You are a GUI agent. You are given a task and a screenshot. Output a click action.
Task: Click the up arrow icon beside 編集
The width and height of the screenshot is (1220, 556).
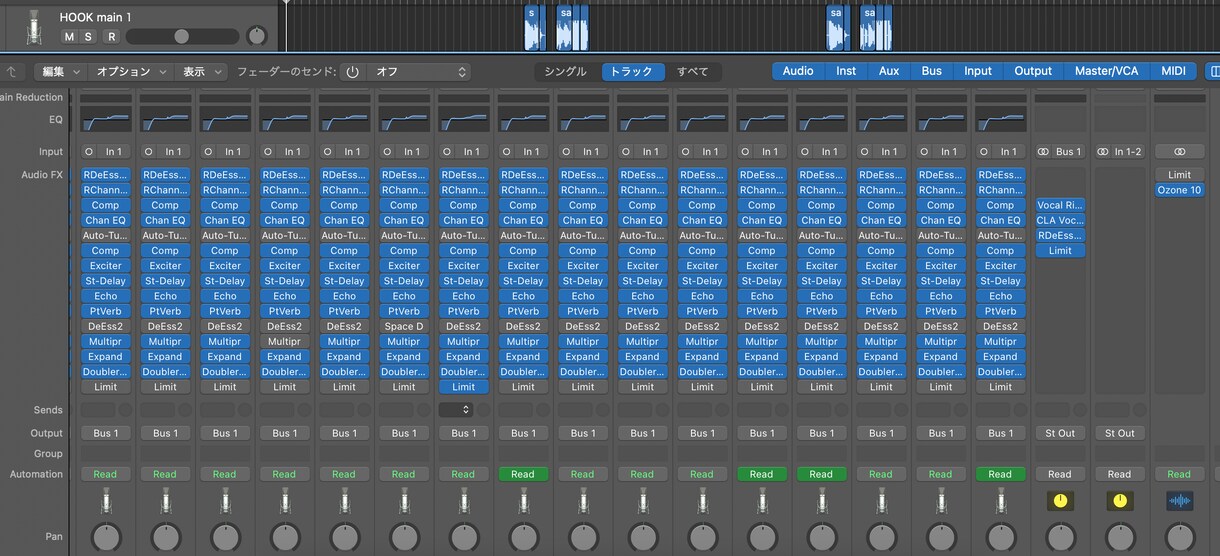12,72
